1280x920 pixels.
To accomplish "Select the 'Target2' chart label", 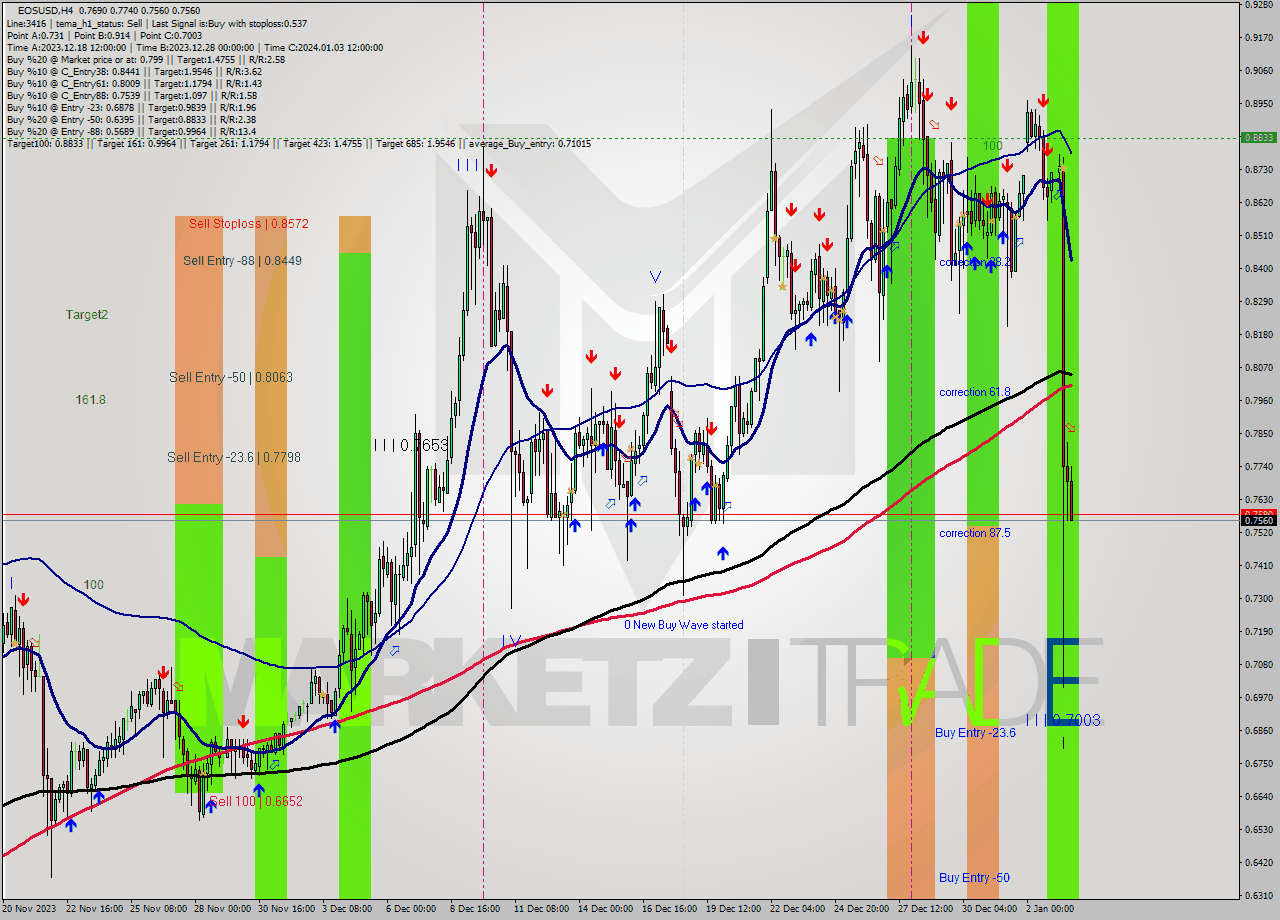I will click(x=87, y=314).
